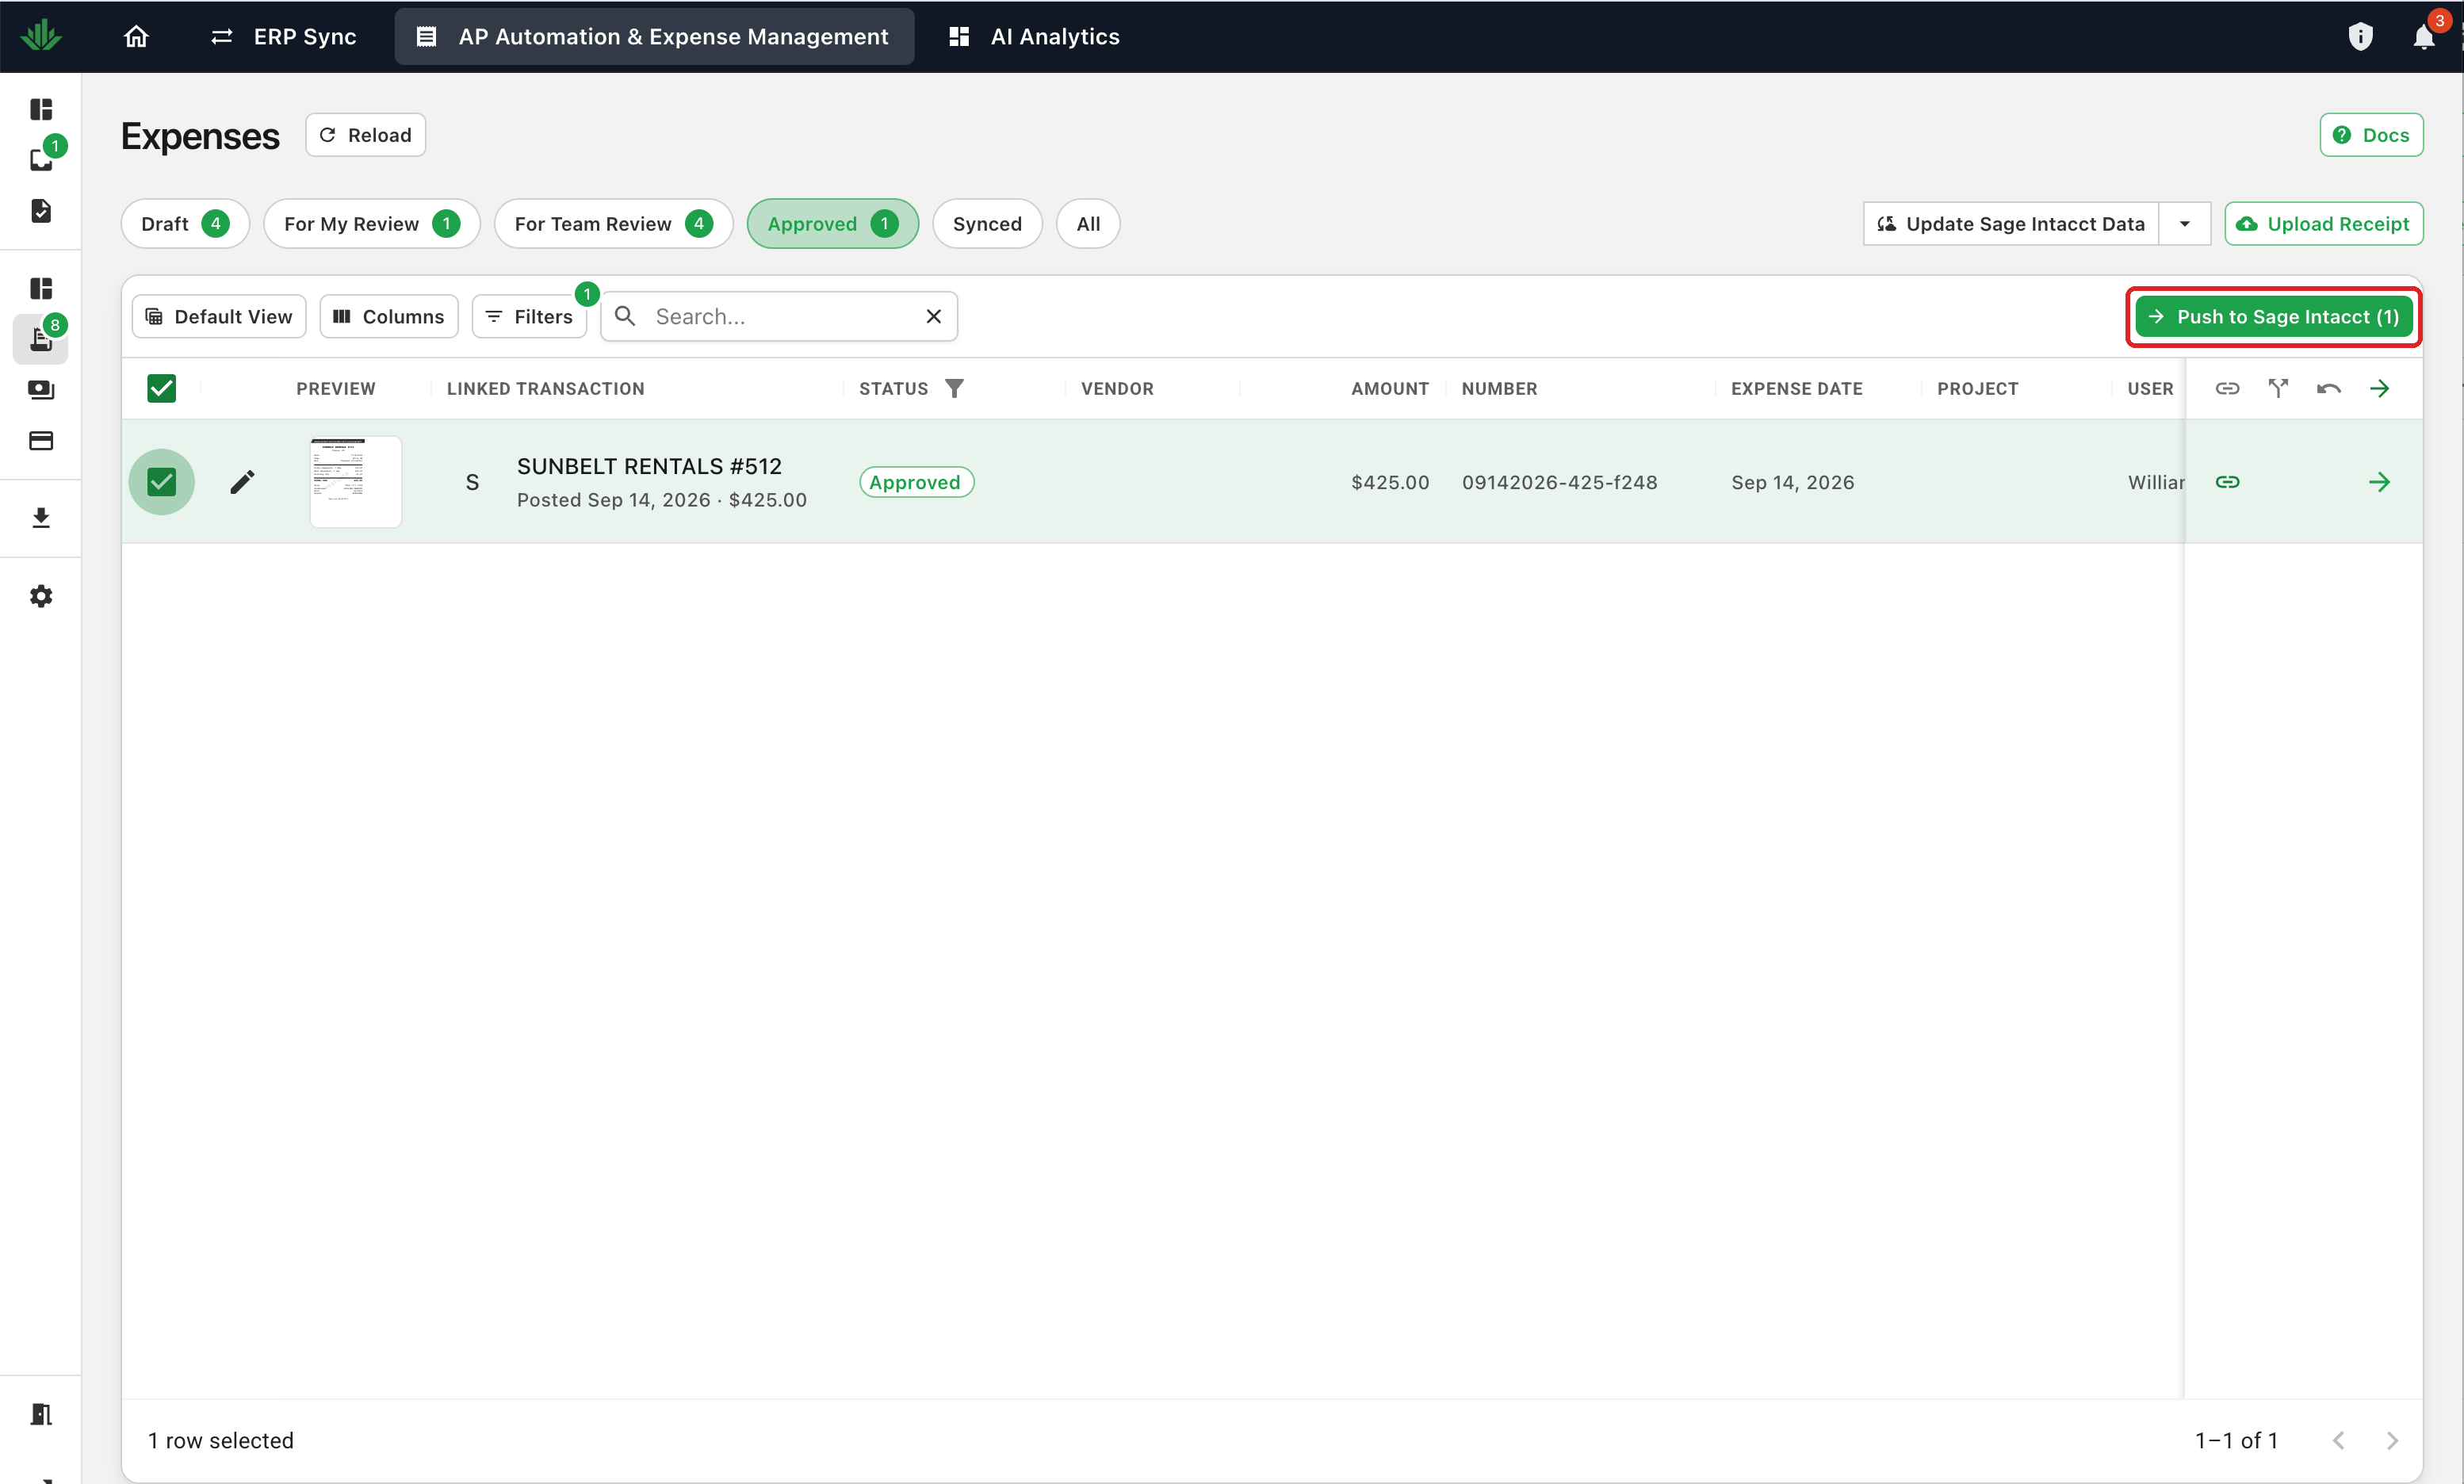Image resolution: width=2464 pixels, height=1484 pixels.
Task: Click the Search input field
Action: coord(780,316)
